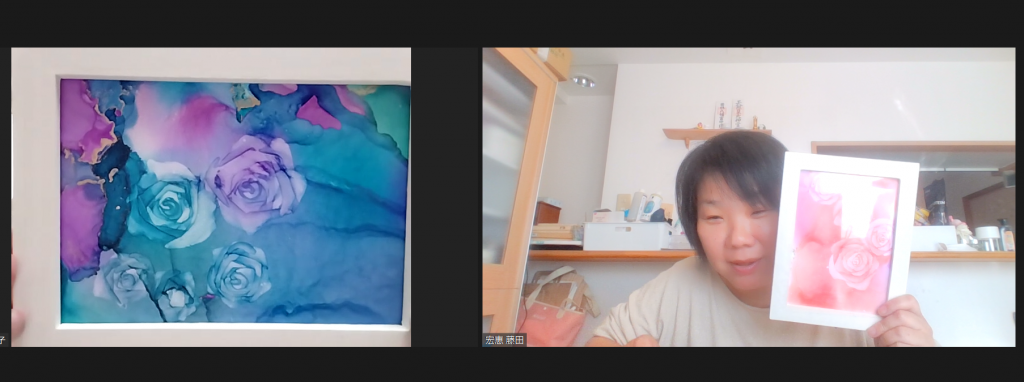
Task: Click the white storage box on counter
Action: [x=626, y=236]
